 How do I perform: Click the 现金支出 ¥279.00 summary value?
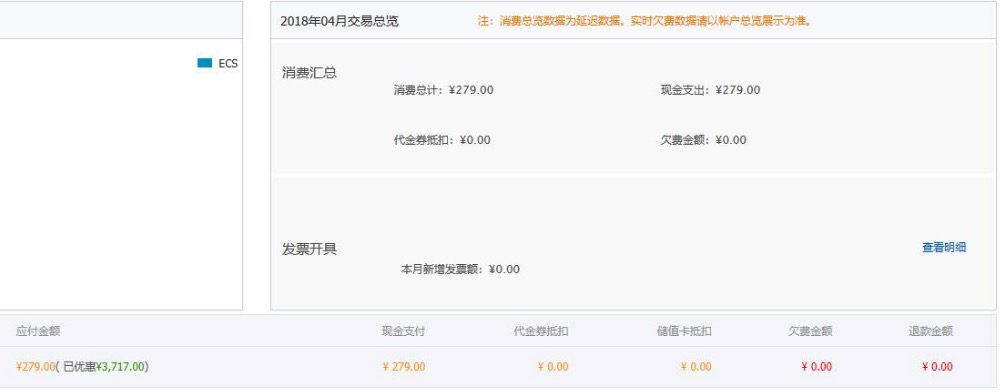pos(711,90)
